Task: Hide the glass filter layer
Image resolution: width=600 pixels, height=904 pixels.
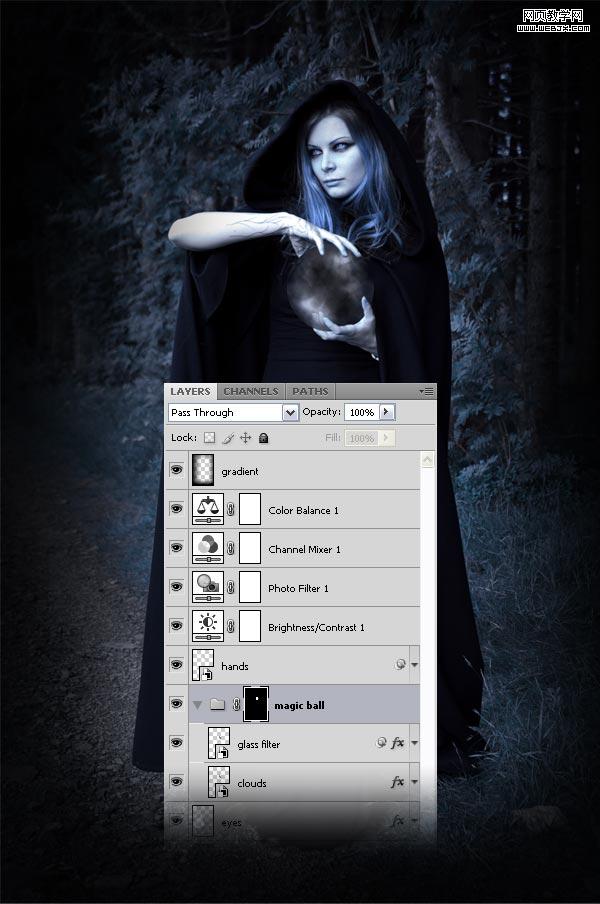Action: 176,743
